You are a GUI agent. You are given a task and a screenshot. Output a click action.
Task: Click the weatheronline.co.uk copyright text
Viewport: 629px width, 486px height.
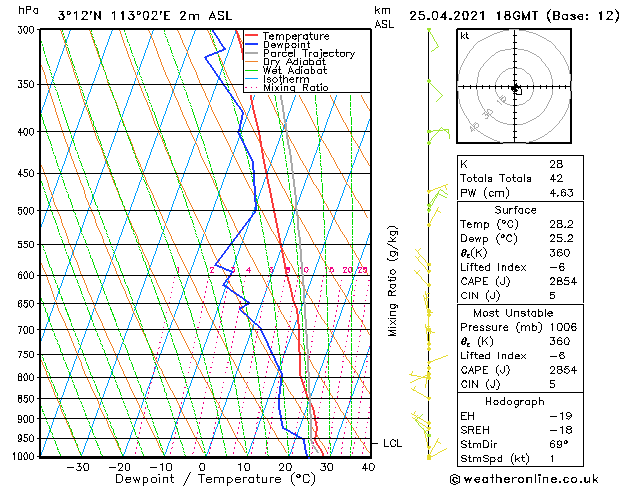(524, 479)
